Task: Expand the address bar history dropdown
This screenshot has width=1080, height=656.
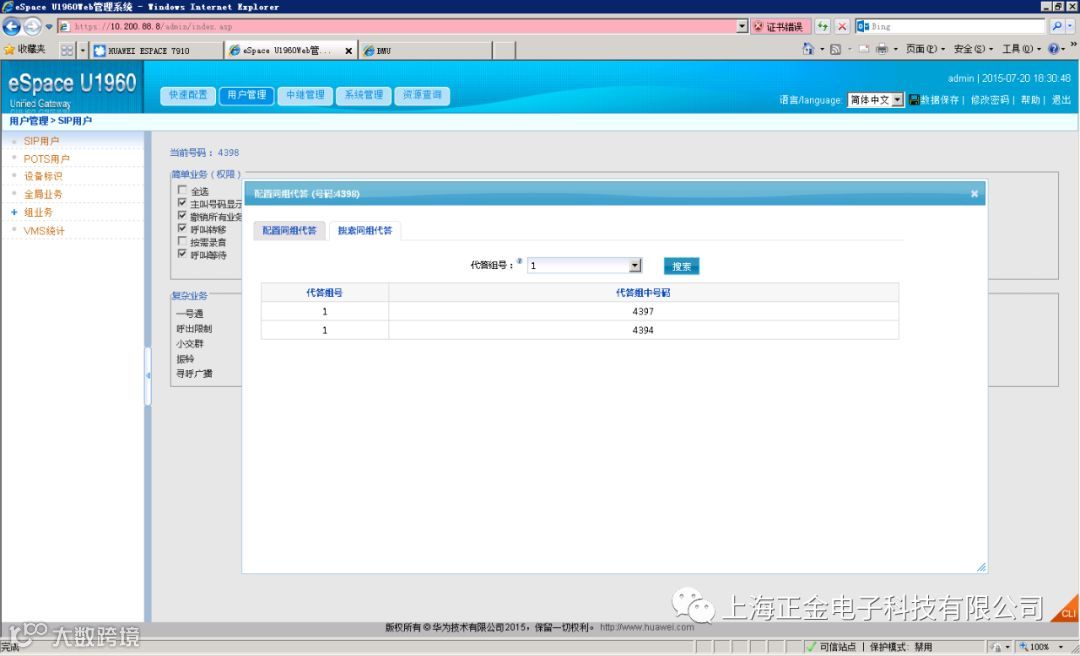Action: pyautogui.click(x=742, y=26)
